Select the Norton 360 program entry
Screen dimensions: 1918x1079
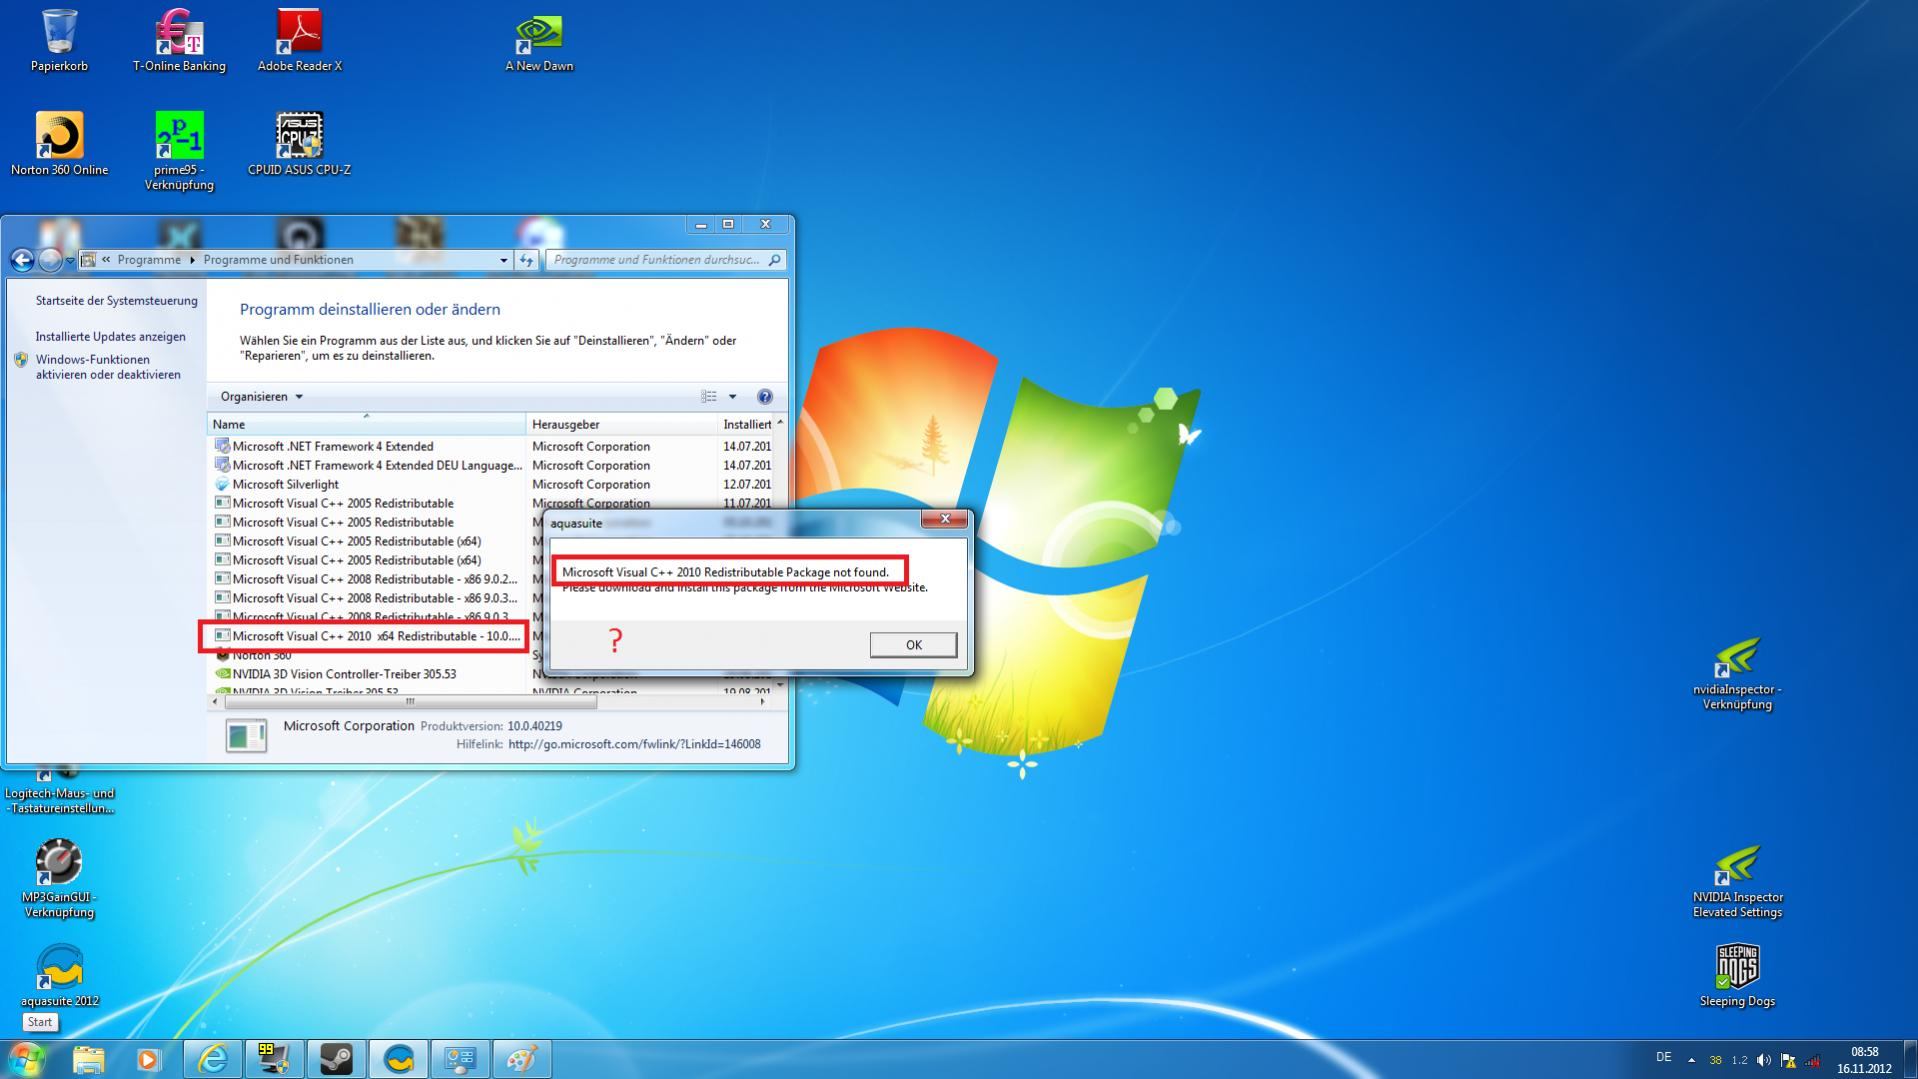[x=261, y=655]
